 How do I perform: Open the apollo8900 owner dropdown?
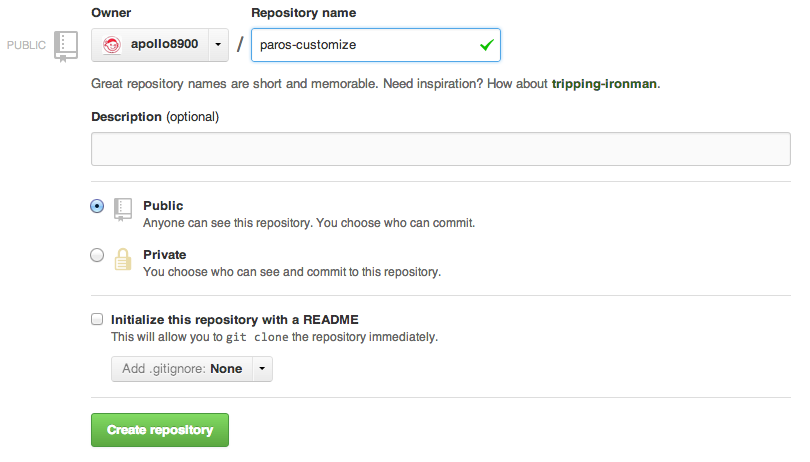[x=160, y=45]
